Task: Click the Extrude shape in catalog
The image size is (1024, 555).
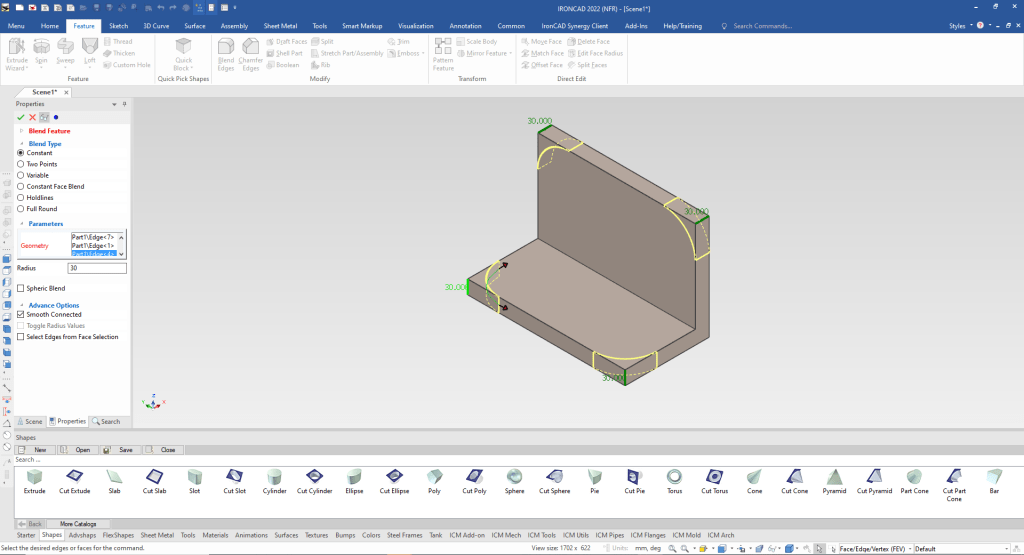Action: 35,477
